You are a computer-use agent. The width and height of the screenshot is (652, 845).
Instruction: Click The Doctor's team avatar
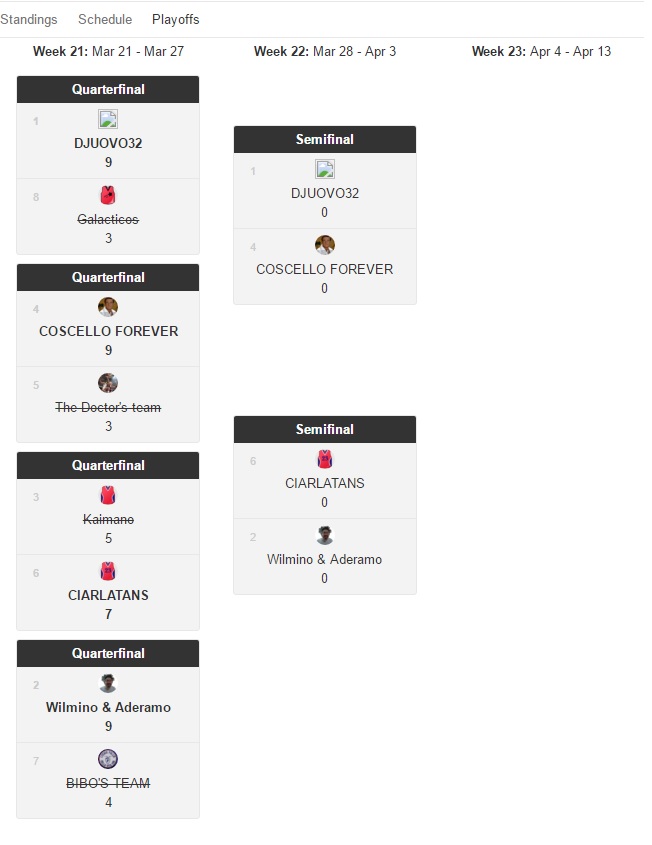click(x=108, y=383)
